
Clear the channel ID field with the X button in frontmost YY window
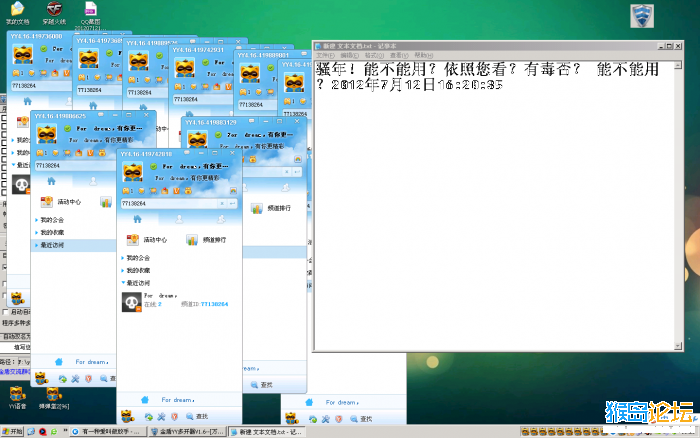[x=222, y=204]
